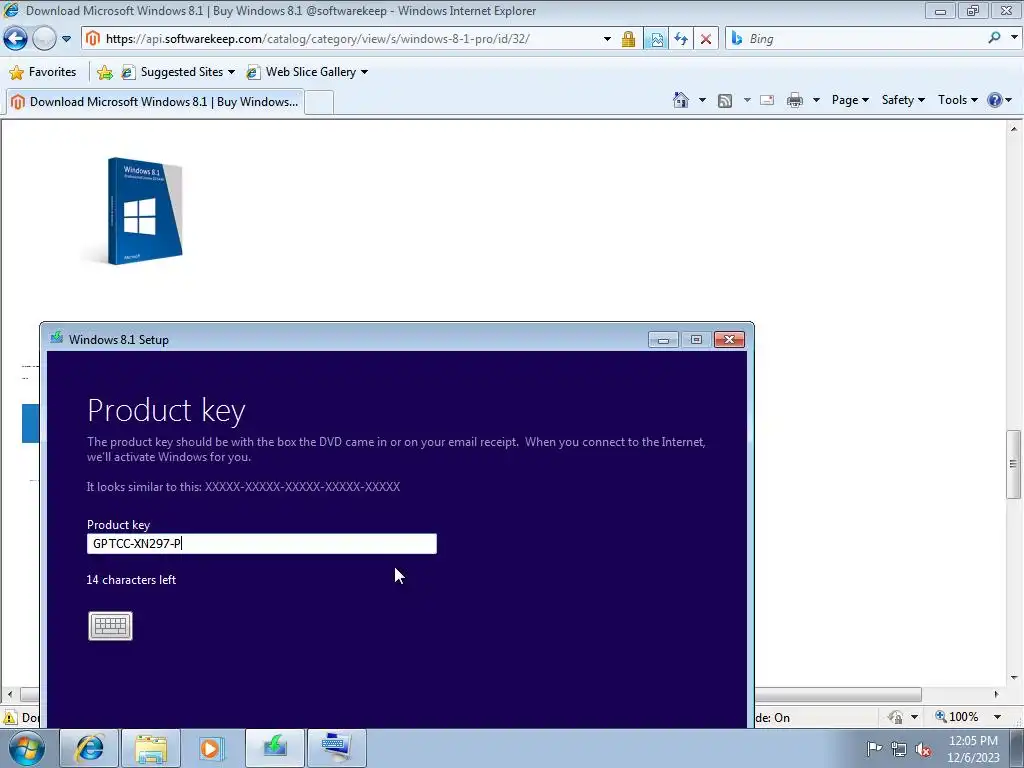This screenshot has width=1024, height=768.
Task: Open the Page menu
Action: click(x=850, y=100)
